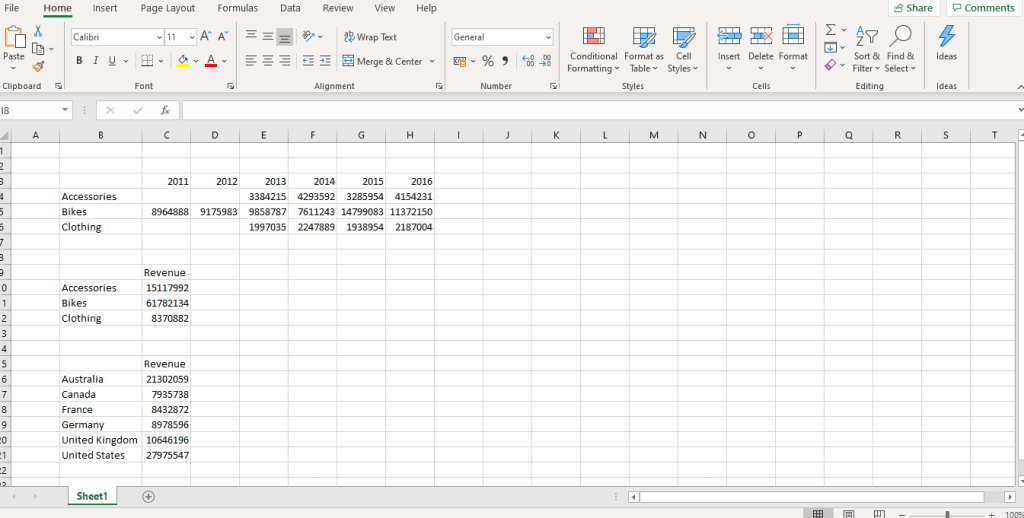Add a new sheet with plus icon
Image resolution: width=1024 pixels, height=518 pixels.
tap(148, 496)
